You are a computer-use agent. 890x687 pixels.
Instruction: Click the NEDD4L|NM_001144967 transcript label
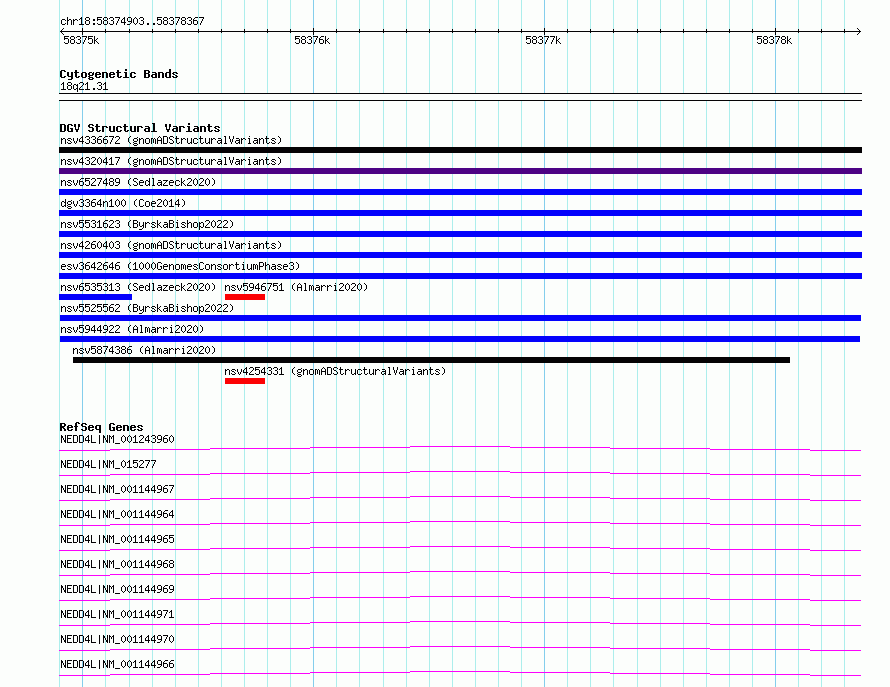point(117,489)
